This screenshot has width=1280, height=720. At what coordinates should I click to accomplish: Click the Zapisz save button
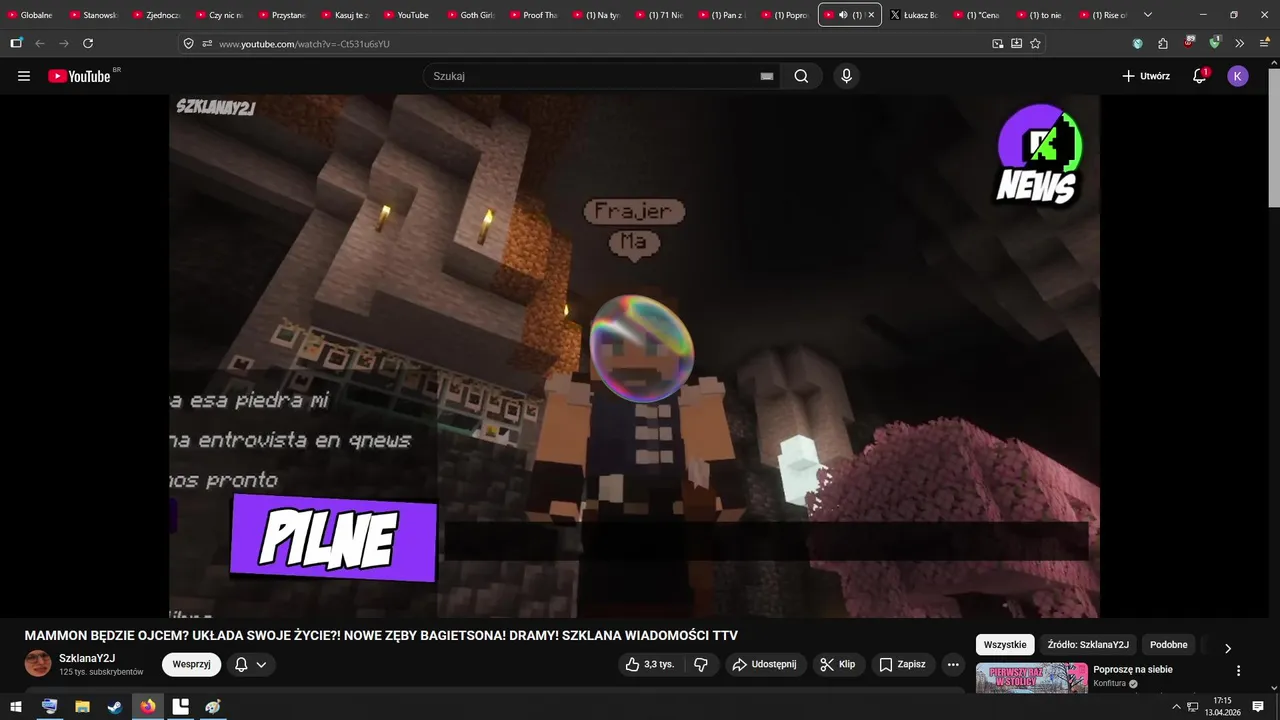coord(902,664)
